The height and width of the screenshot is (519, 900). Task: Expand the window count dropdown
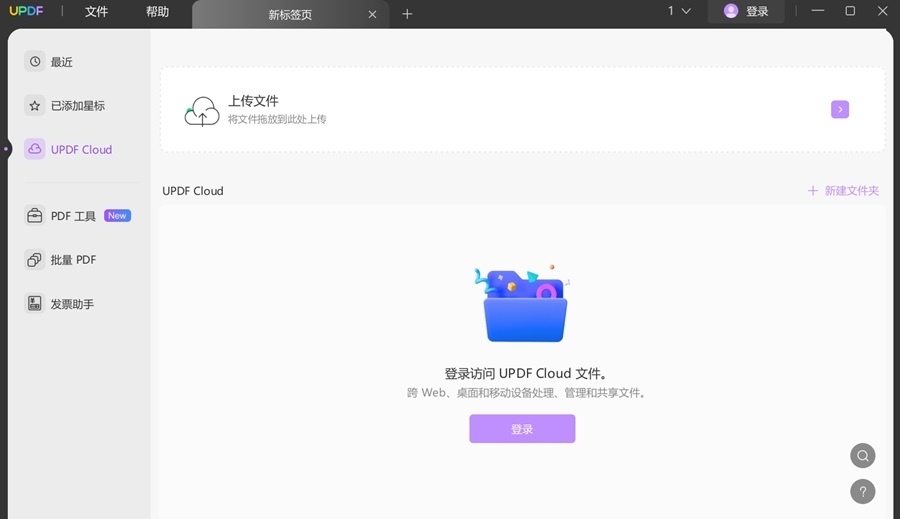(x=679, y=11)
